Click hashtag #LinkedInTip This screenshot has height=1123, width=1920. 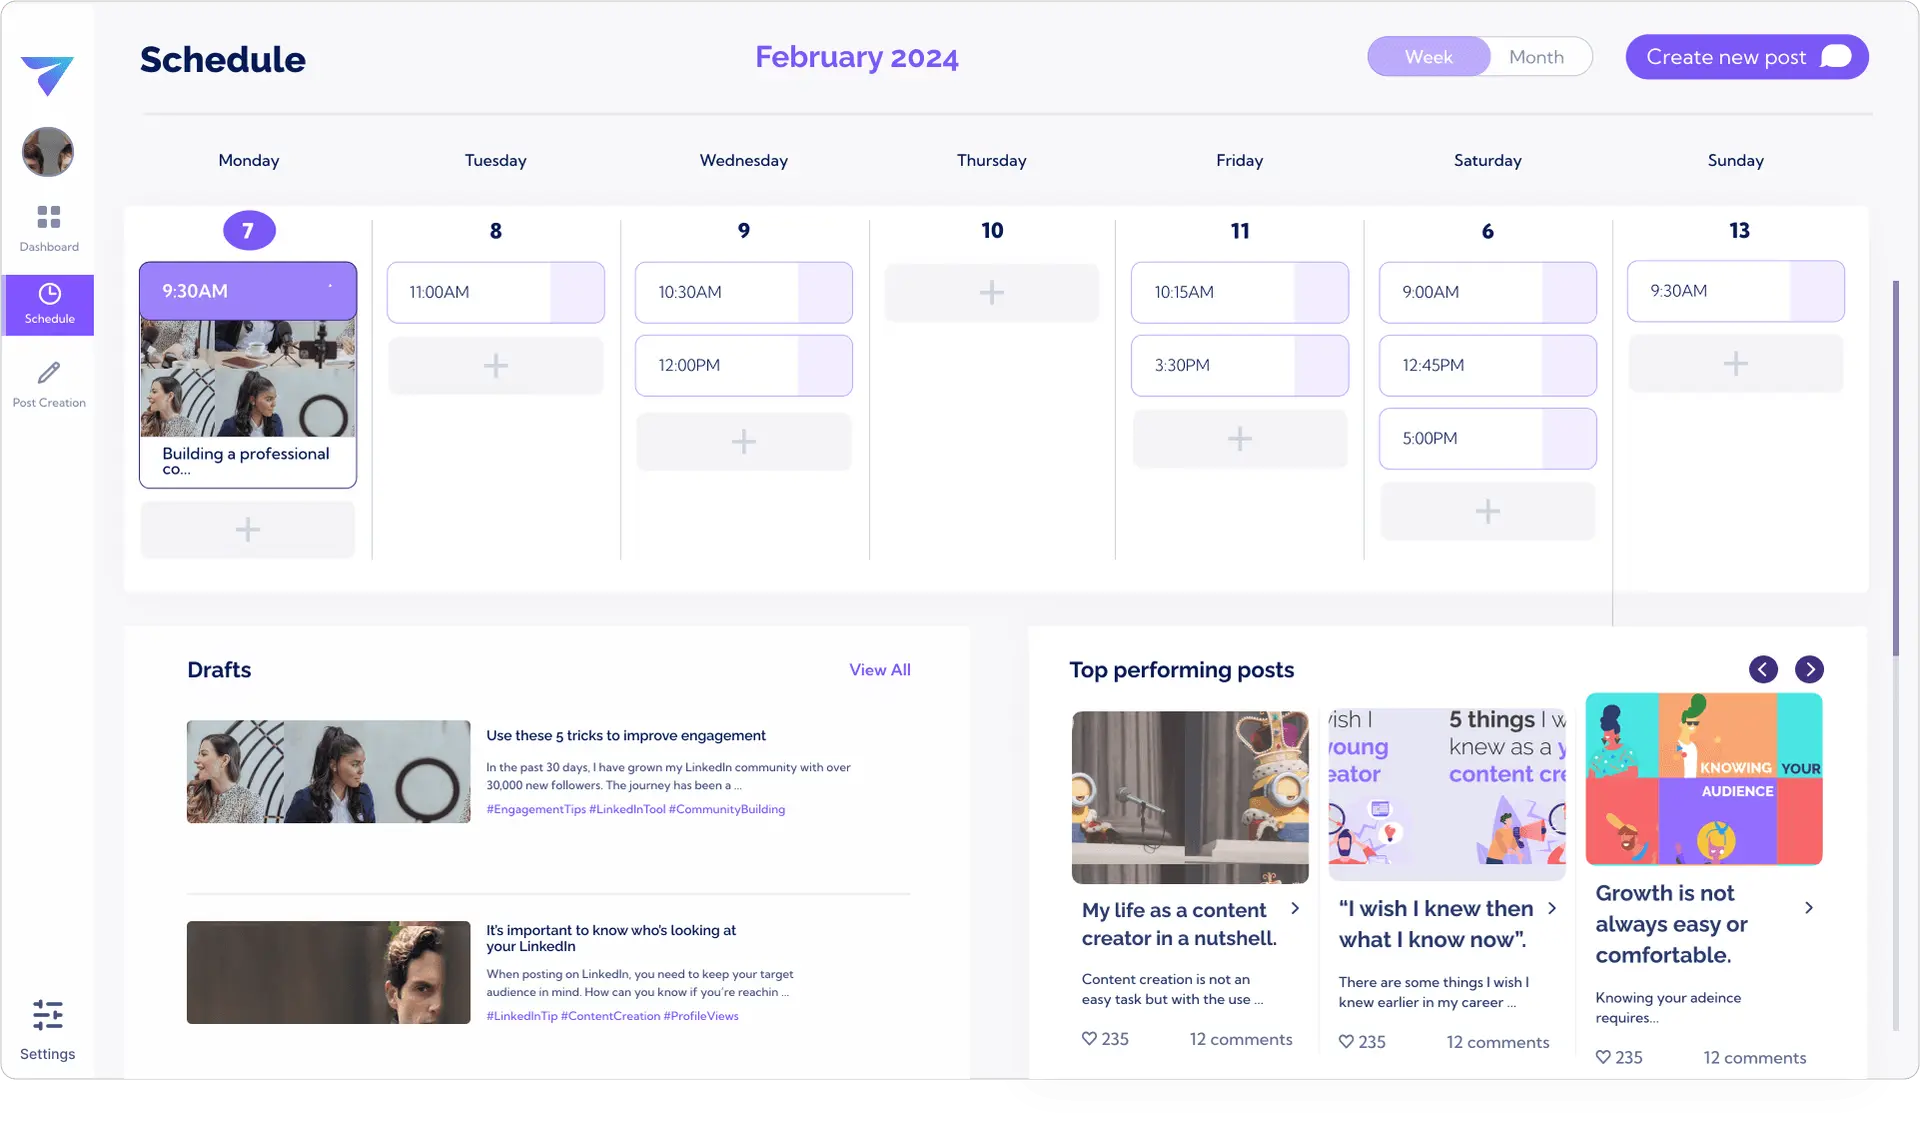tap(522, 1016)
